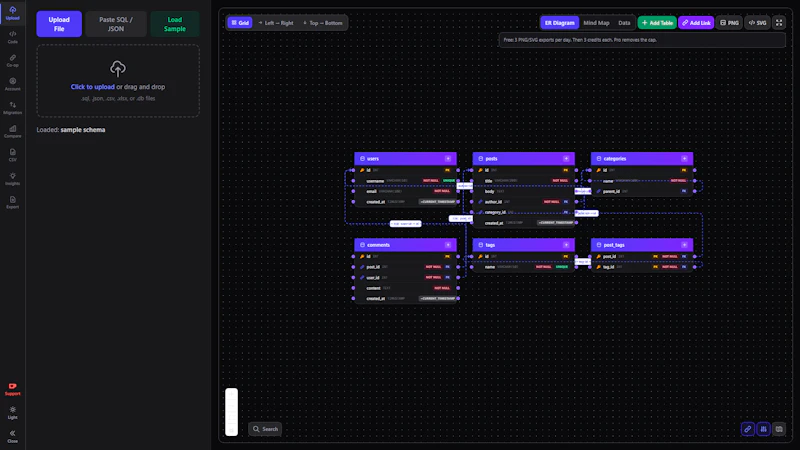
Task: Open the Account section in sidebar
Action: 12,84
